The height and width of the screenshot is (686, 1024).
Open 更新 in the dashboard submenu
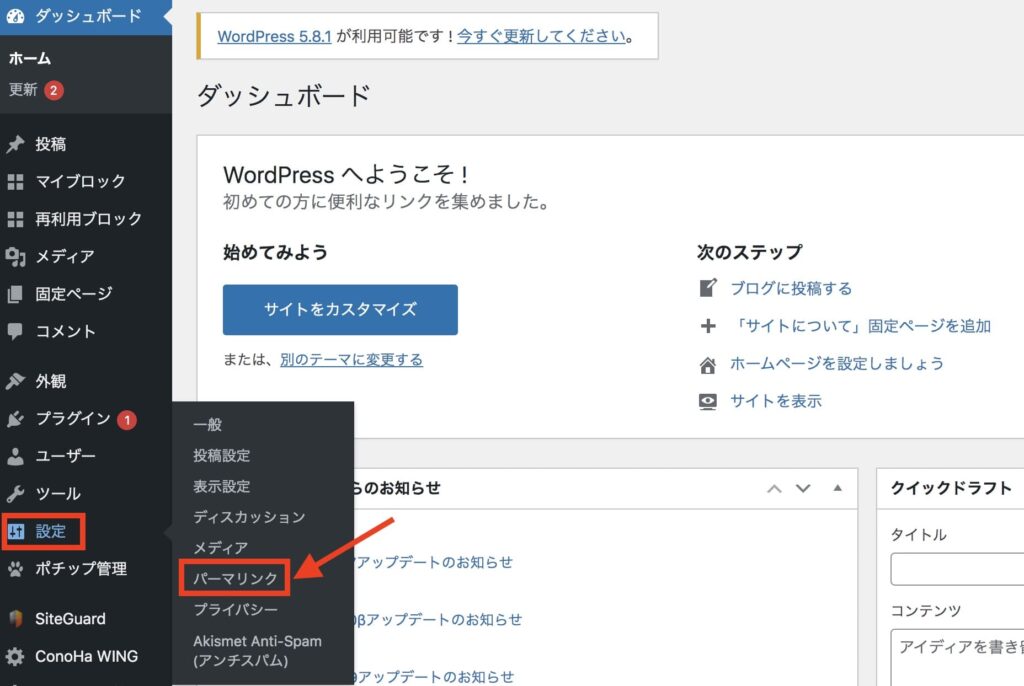tap(23, 90)
